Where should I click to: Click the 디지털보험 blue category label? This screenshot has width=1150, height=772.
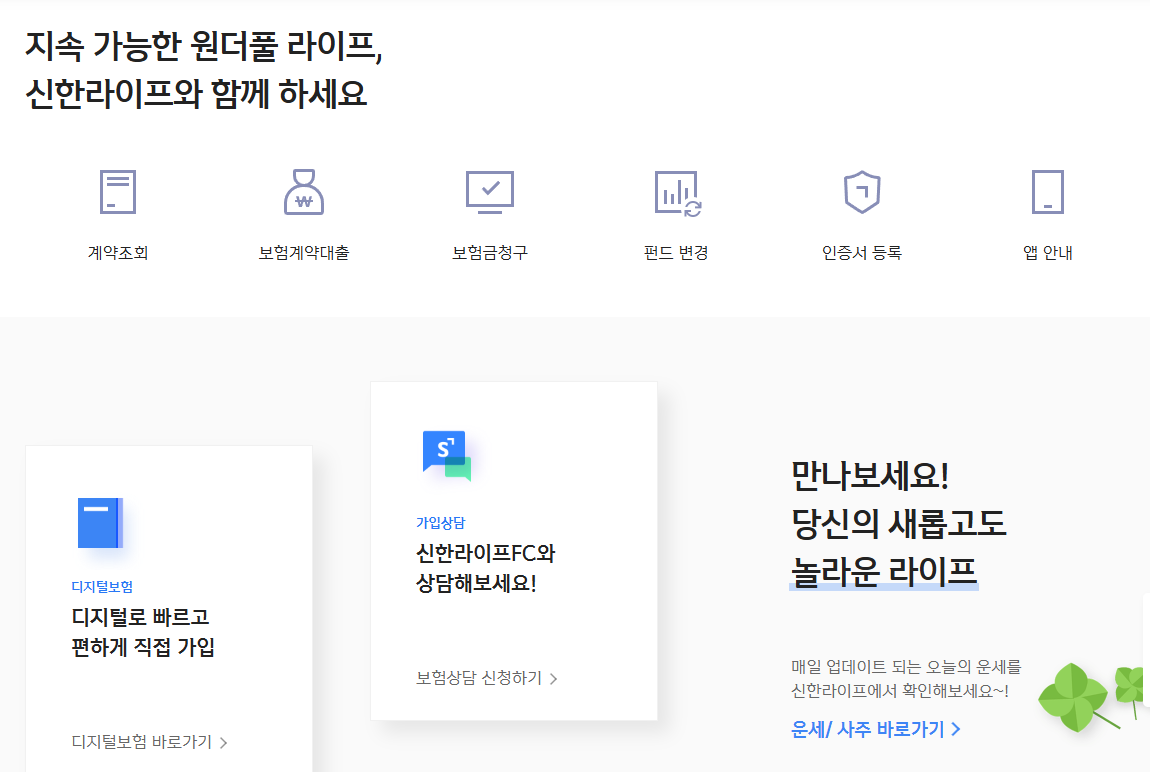(102, 587)
